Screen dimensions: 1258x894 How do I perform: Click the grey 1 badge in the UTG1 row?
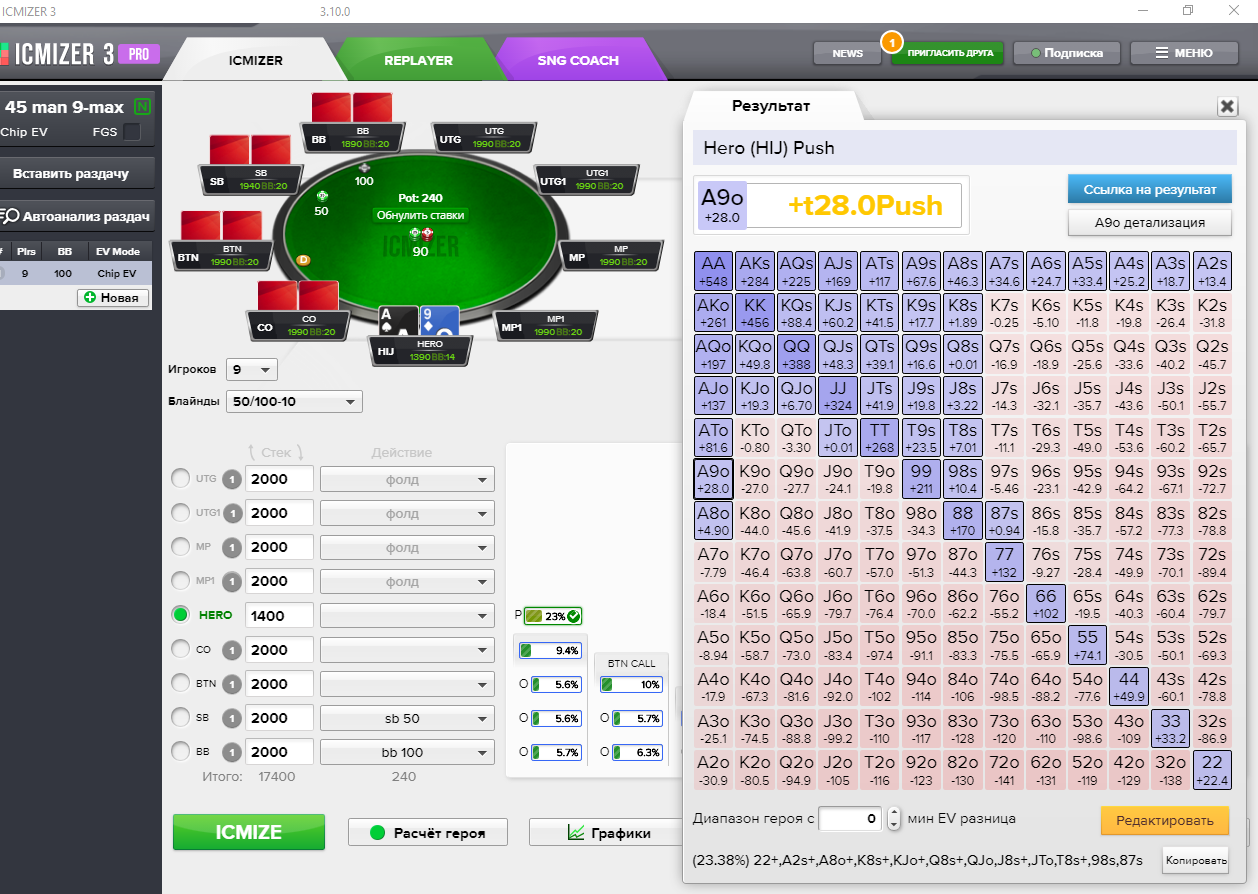point(232,513)
